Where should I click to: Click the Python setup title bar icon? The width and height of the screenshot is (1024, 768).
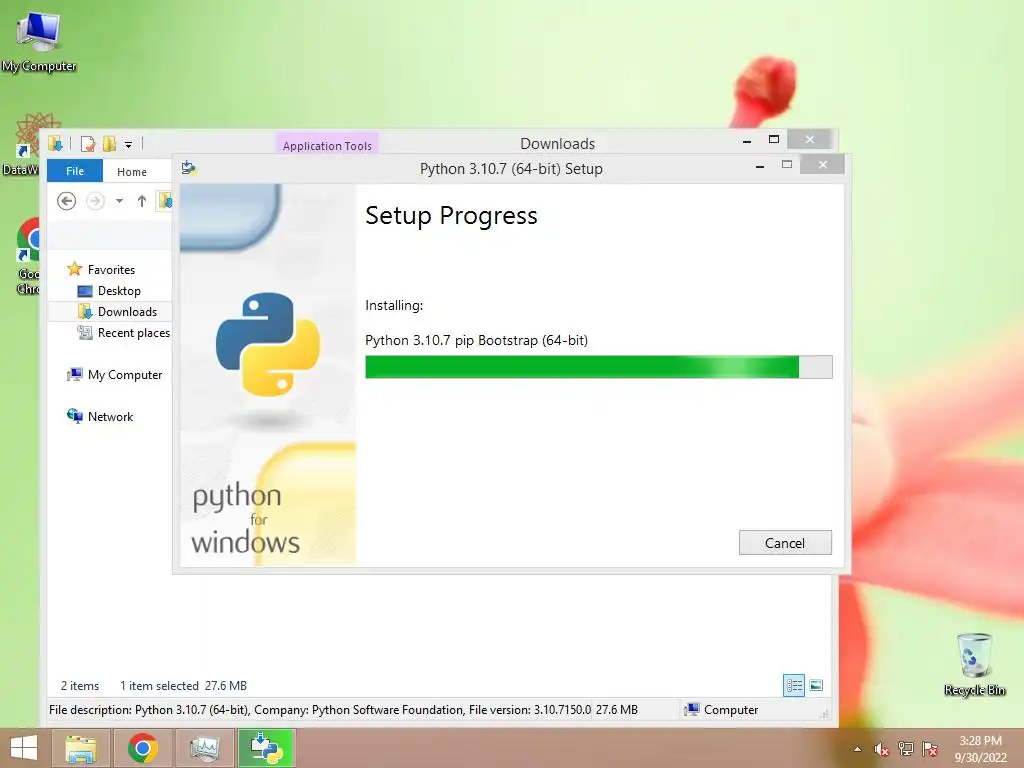point(189,168)
